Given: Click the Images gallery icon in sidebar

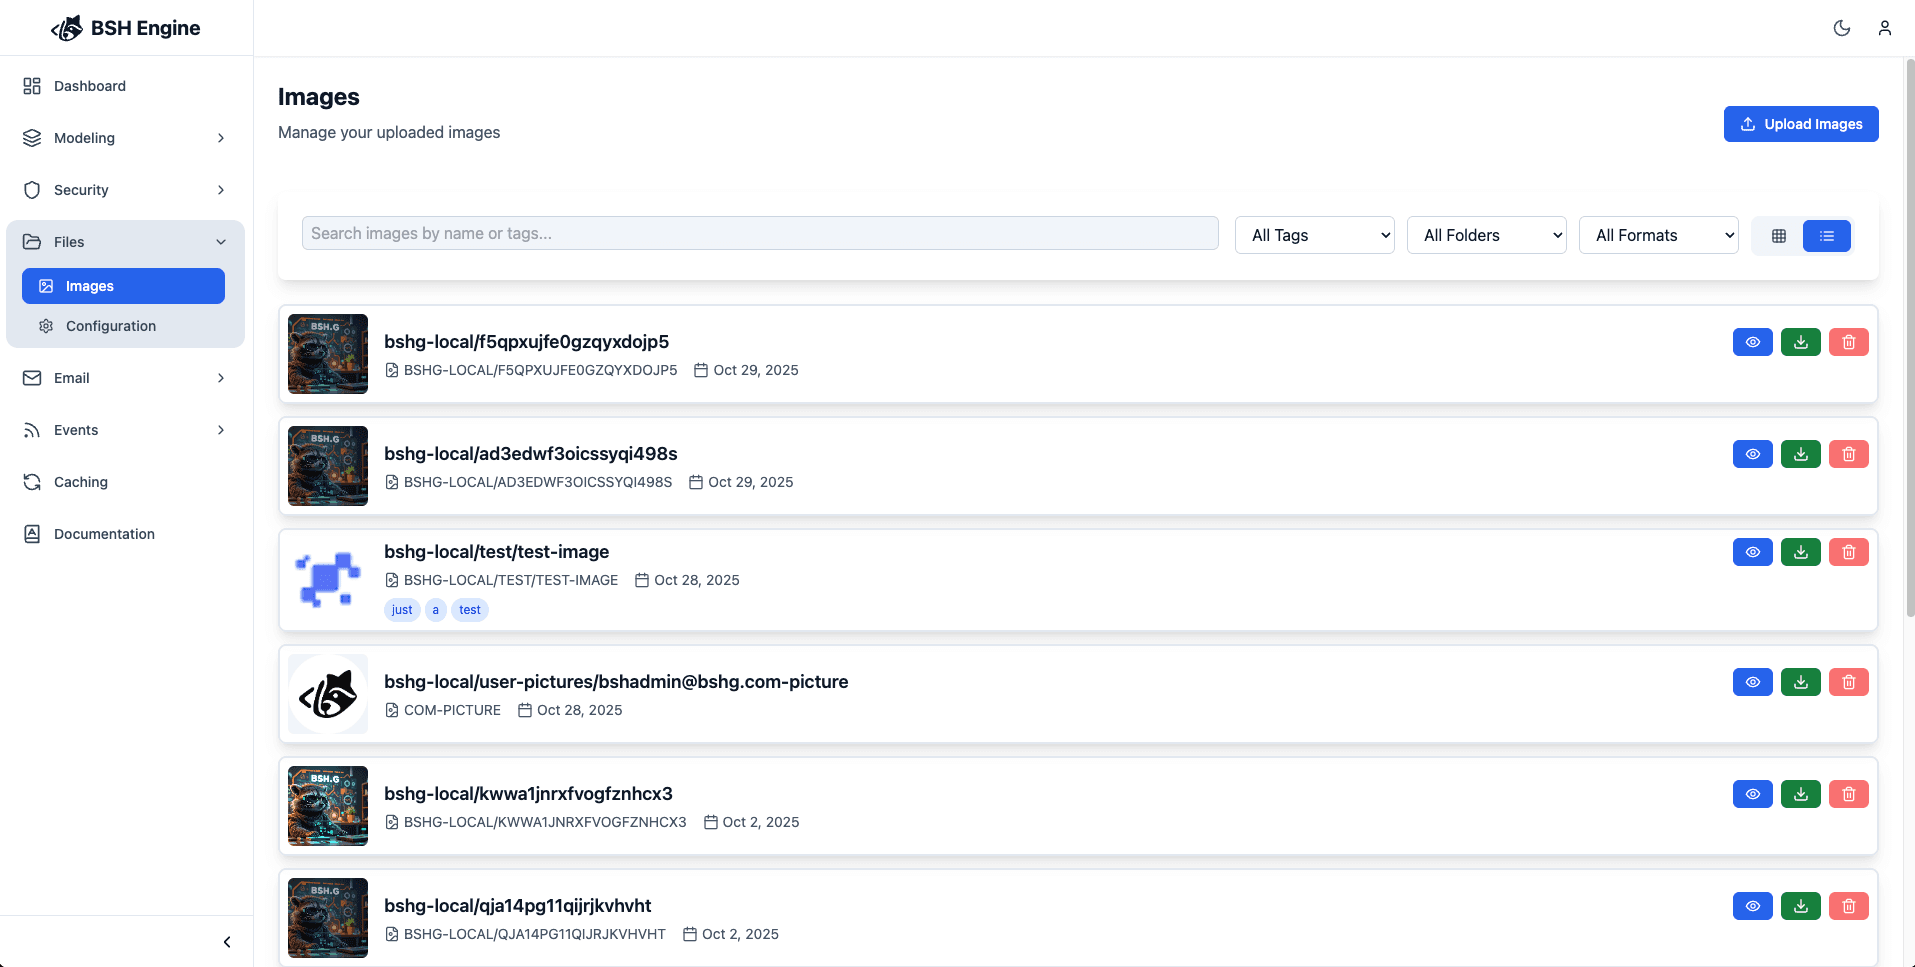Looking at the screenshot, I should (46, 285).
